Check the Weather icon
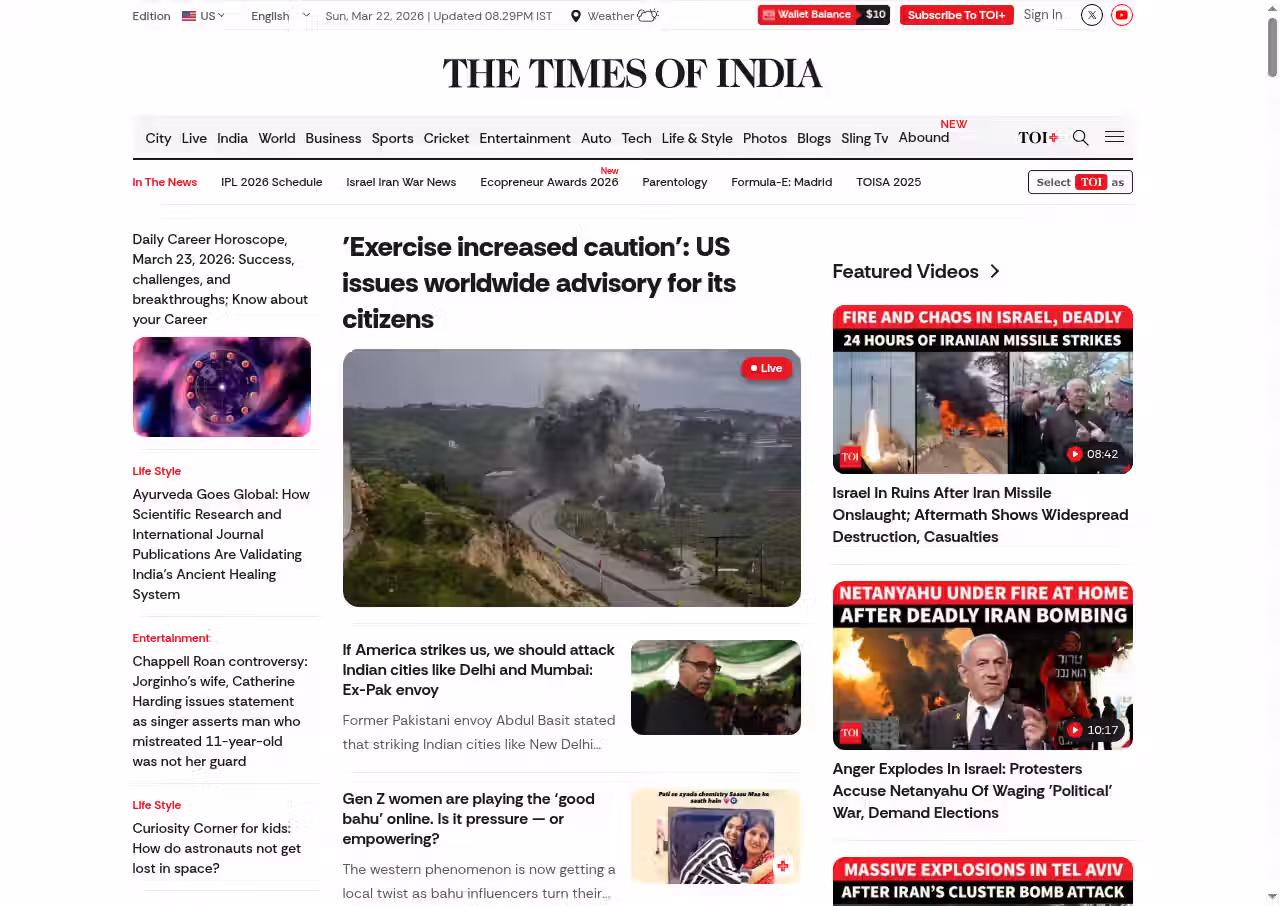This screenshot has width=1280, height=906. tap(648, 15)
